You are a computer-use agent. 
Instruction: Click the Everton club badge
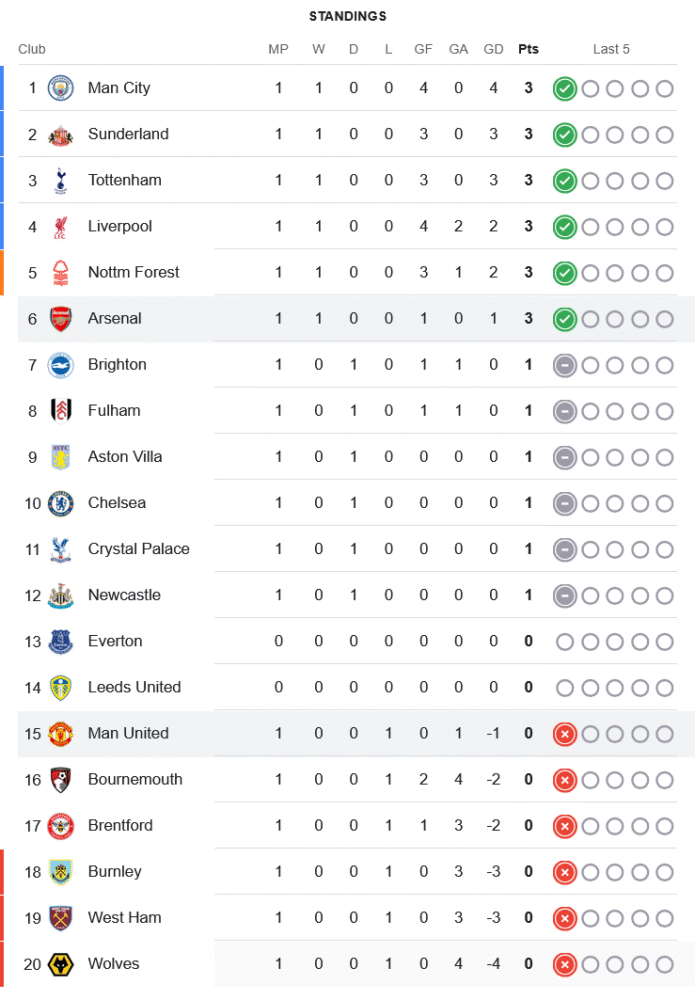[61, 641]
